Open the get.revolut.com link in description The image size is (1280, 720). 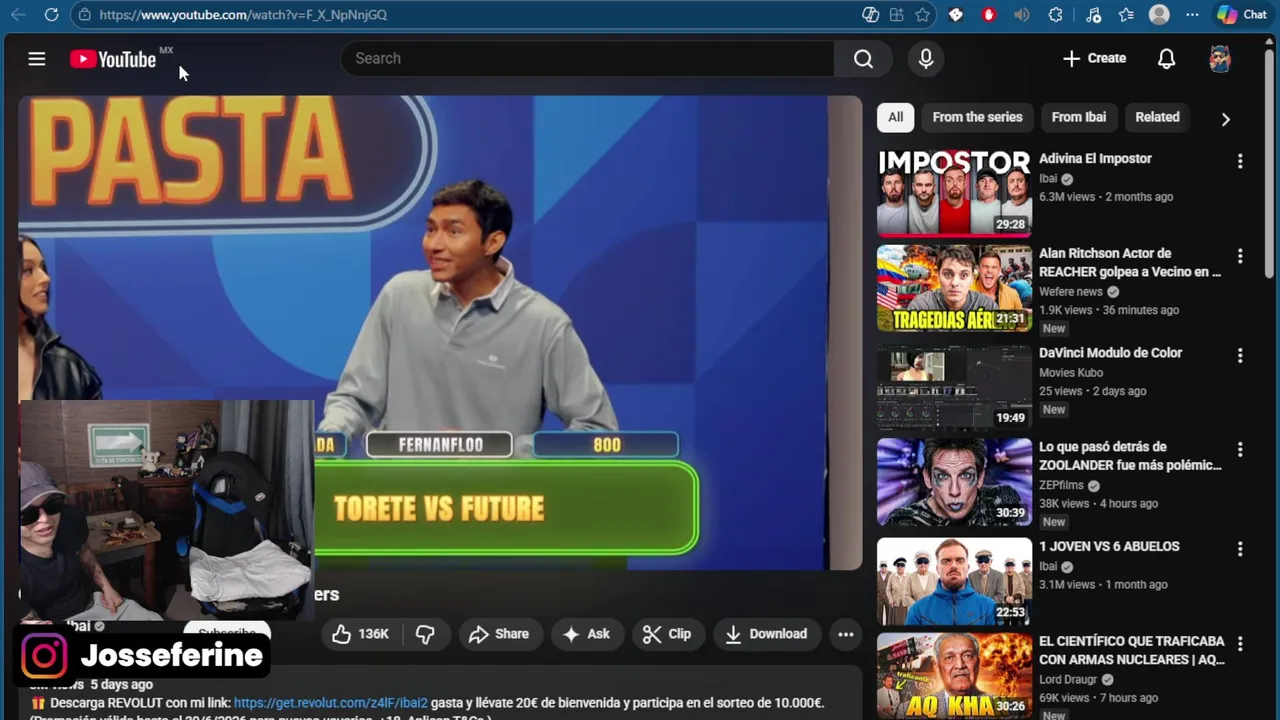[x=330, y=703]
